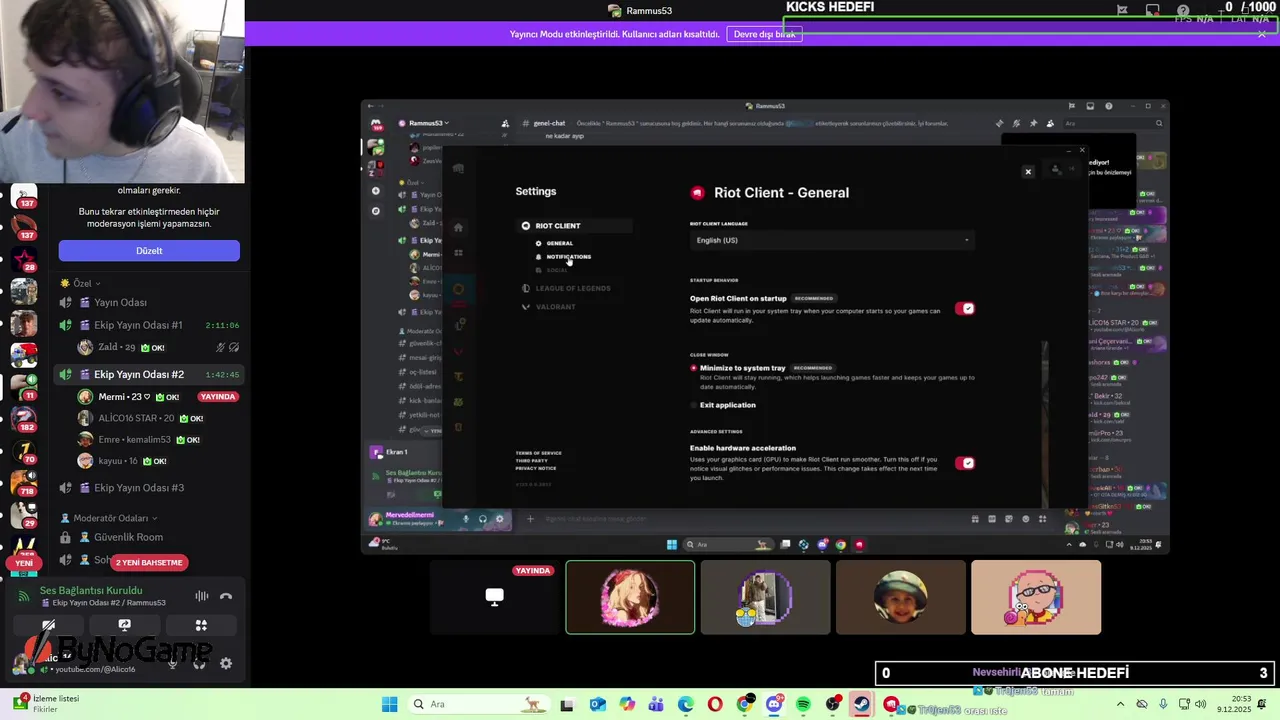Mute microphone in Discord user panel

tap(172, 663)
